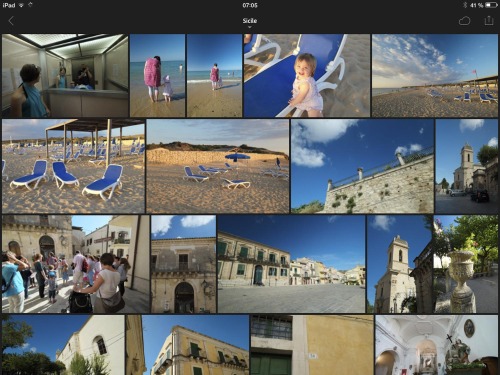Open the cloud sync status icon
Viewport: 500px width, 375px height.
tap(464, 21)
